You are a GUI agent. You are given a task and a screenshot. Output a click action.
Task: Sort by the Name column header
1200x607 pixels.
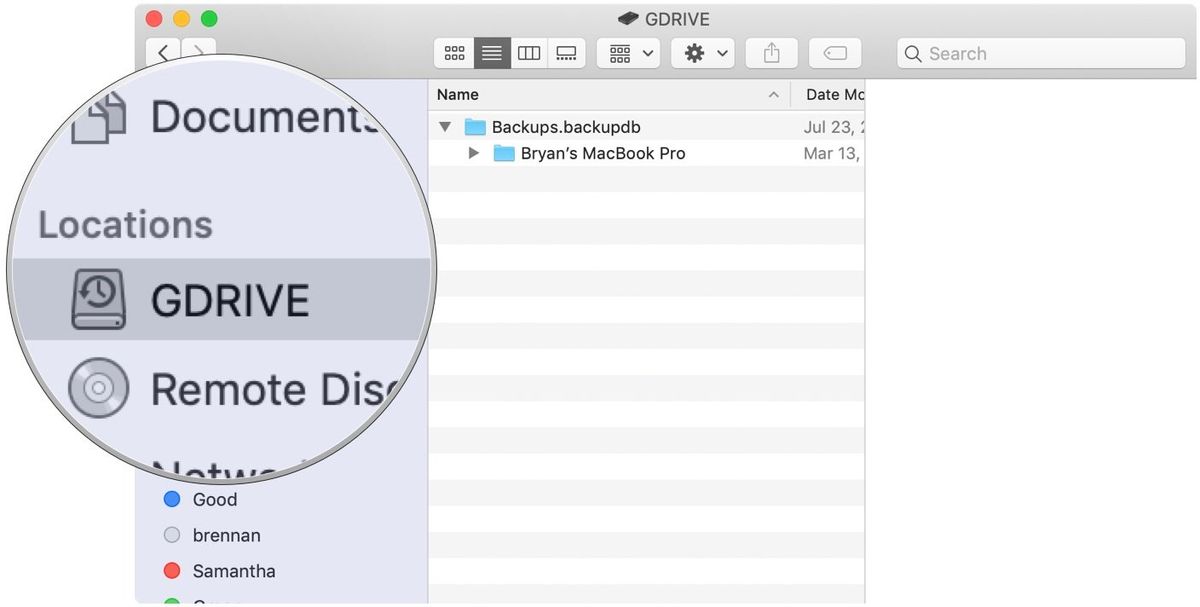456,94
